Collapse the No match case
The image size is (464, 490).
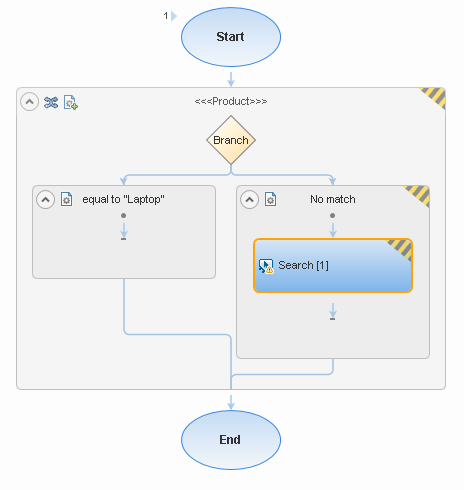(249, 200)
